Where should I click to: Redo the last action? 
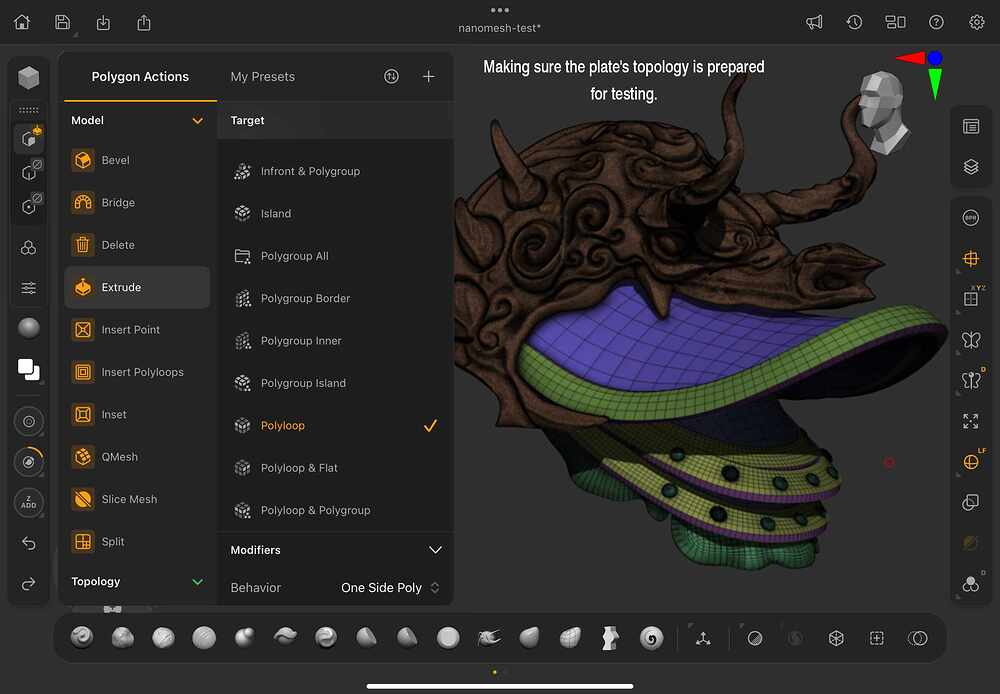(29, 584)
